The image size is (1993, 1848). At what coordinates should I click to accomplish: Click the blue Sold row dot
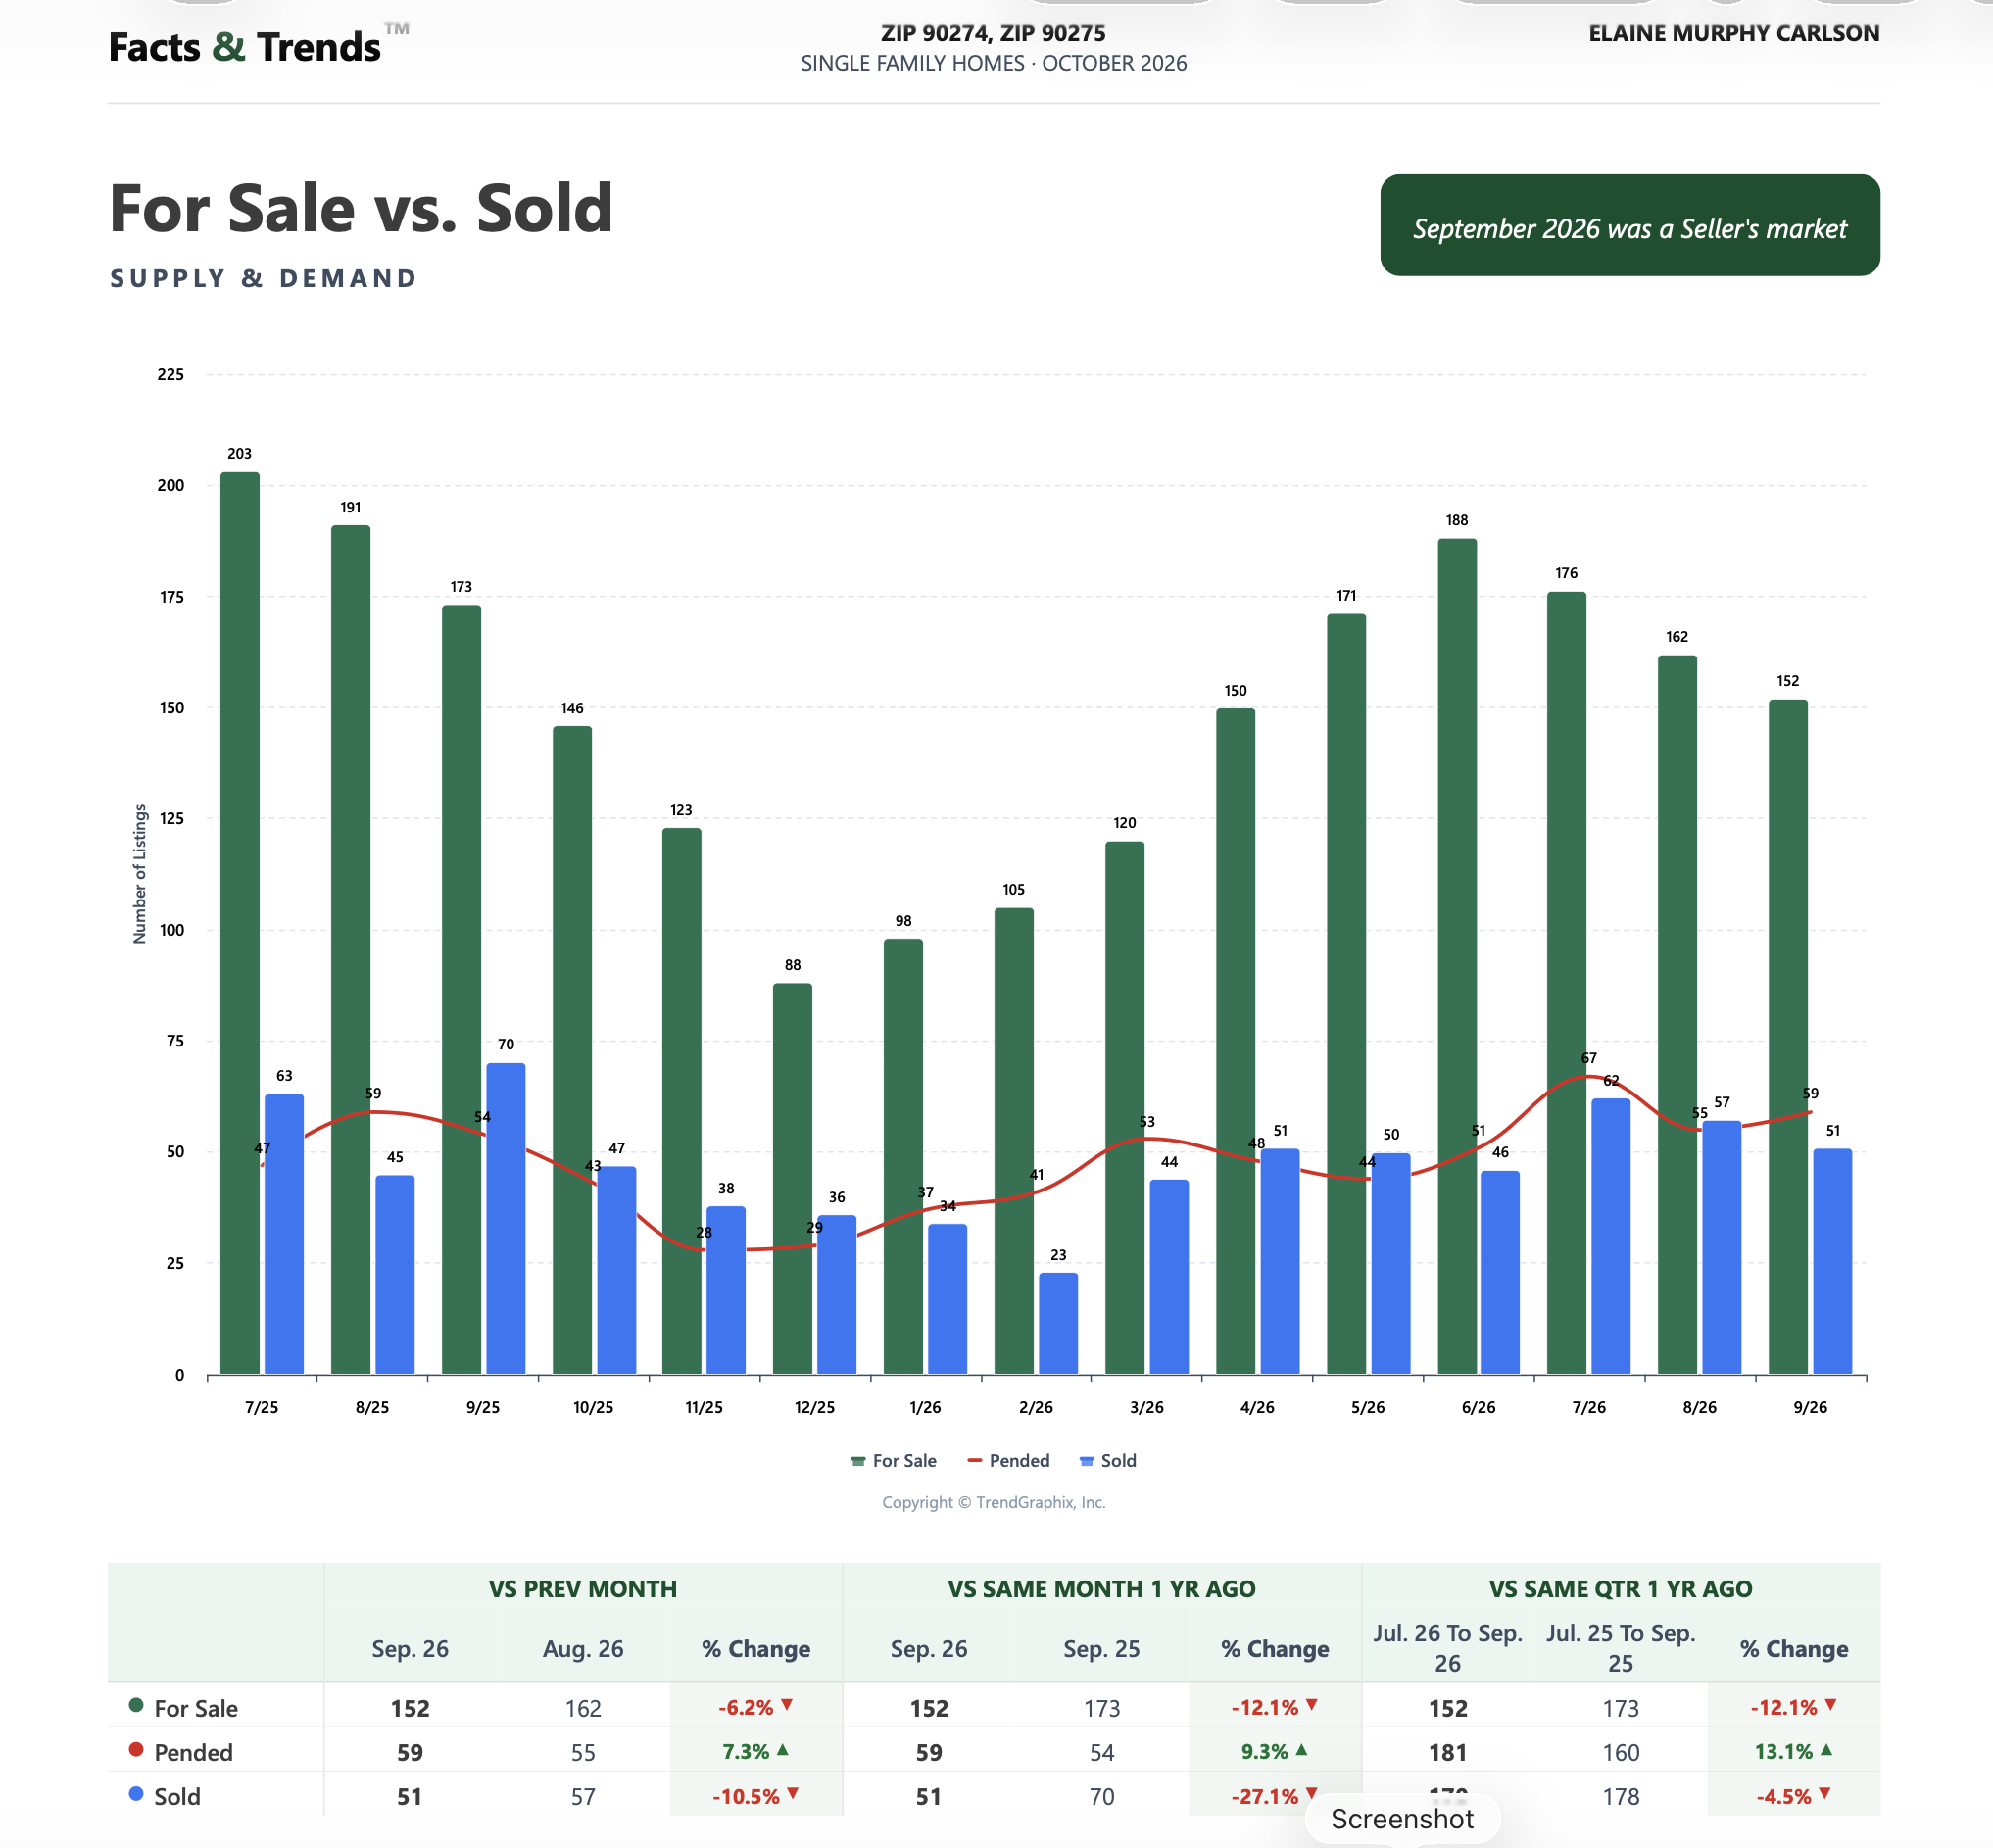coord(136,1793)
